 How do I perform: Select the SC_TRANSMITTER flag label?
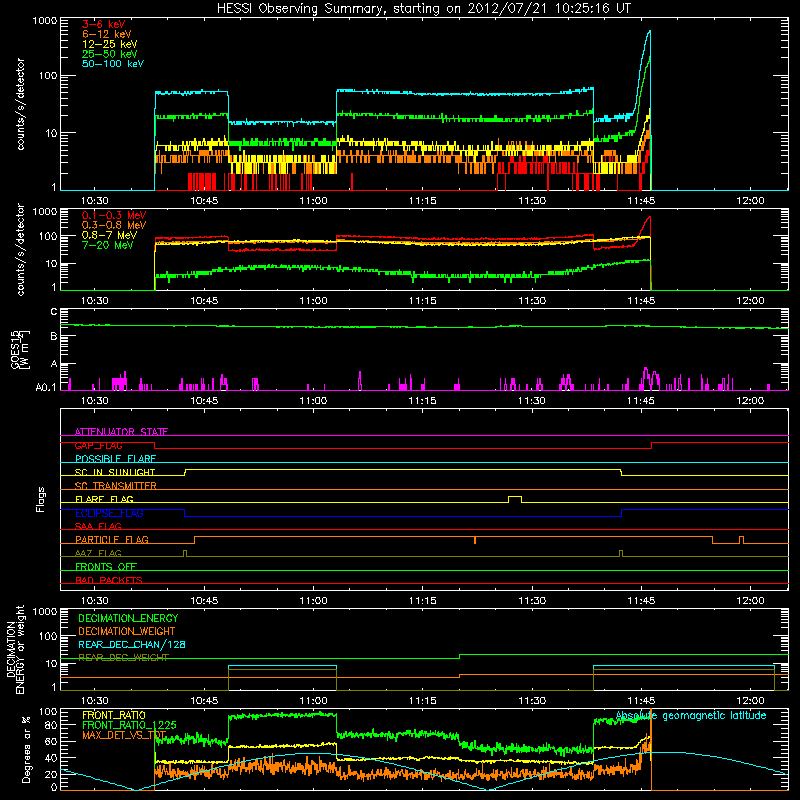(116, 485)
